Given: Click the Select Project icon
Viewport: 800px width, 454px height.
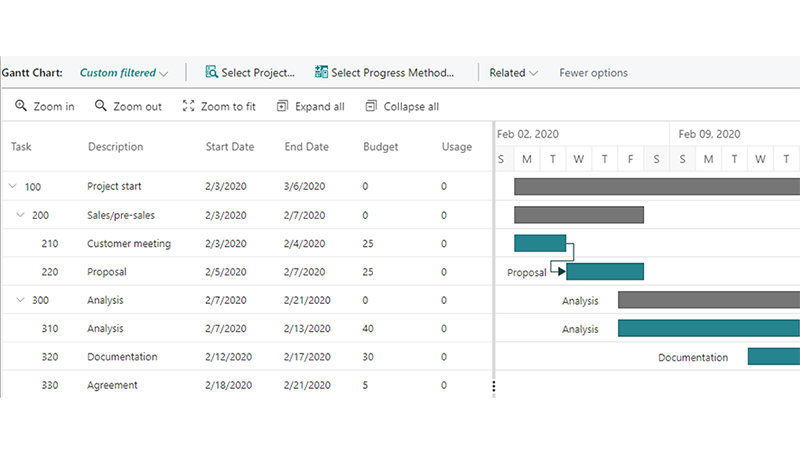Looking at the screenshot, I should click(x=211, y=72).
